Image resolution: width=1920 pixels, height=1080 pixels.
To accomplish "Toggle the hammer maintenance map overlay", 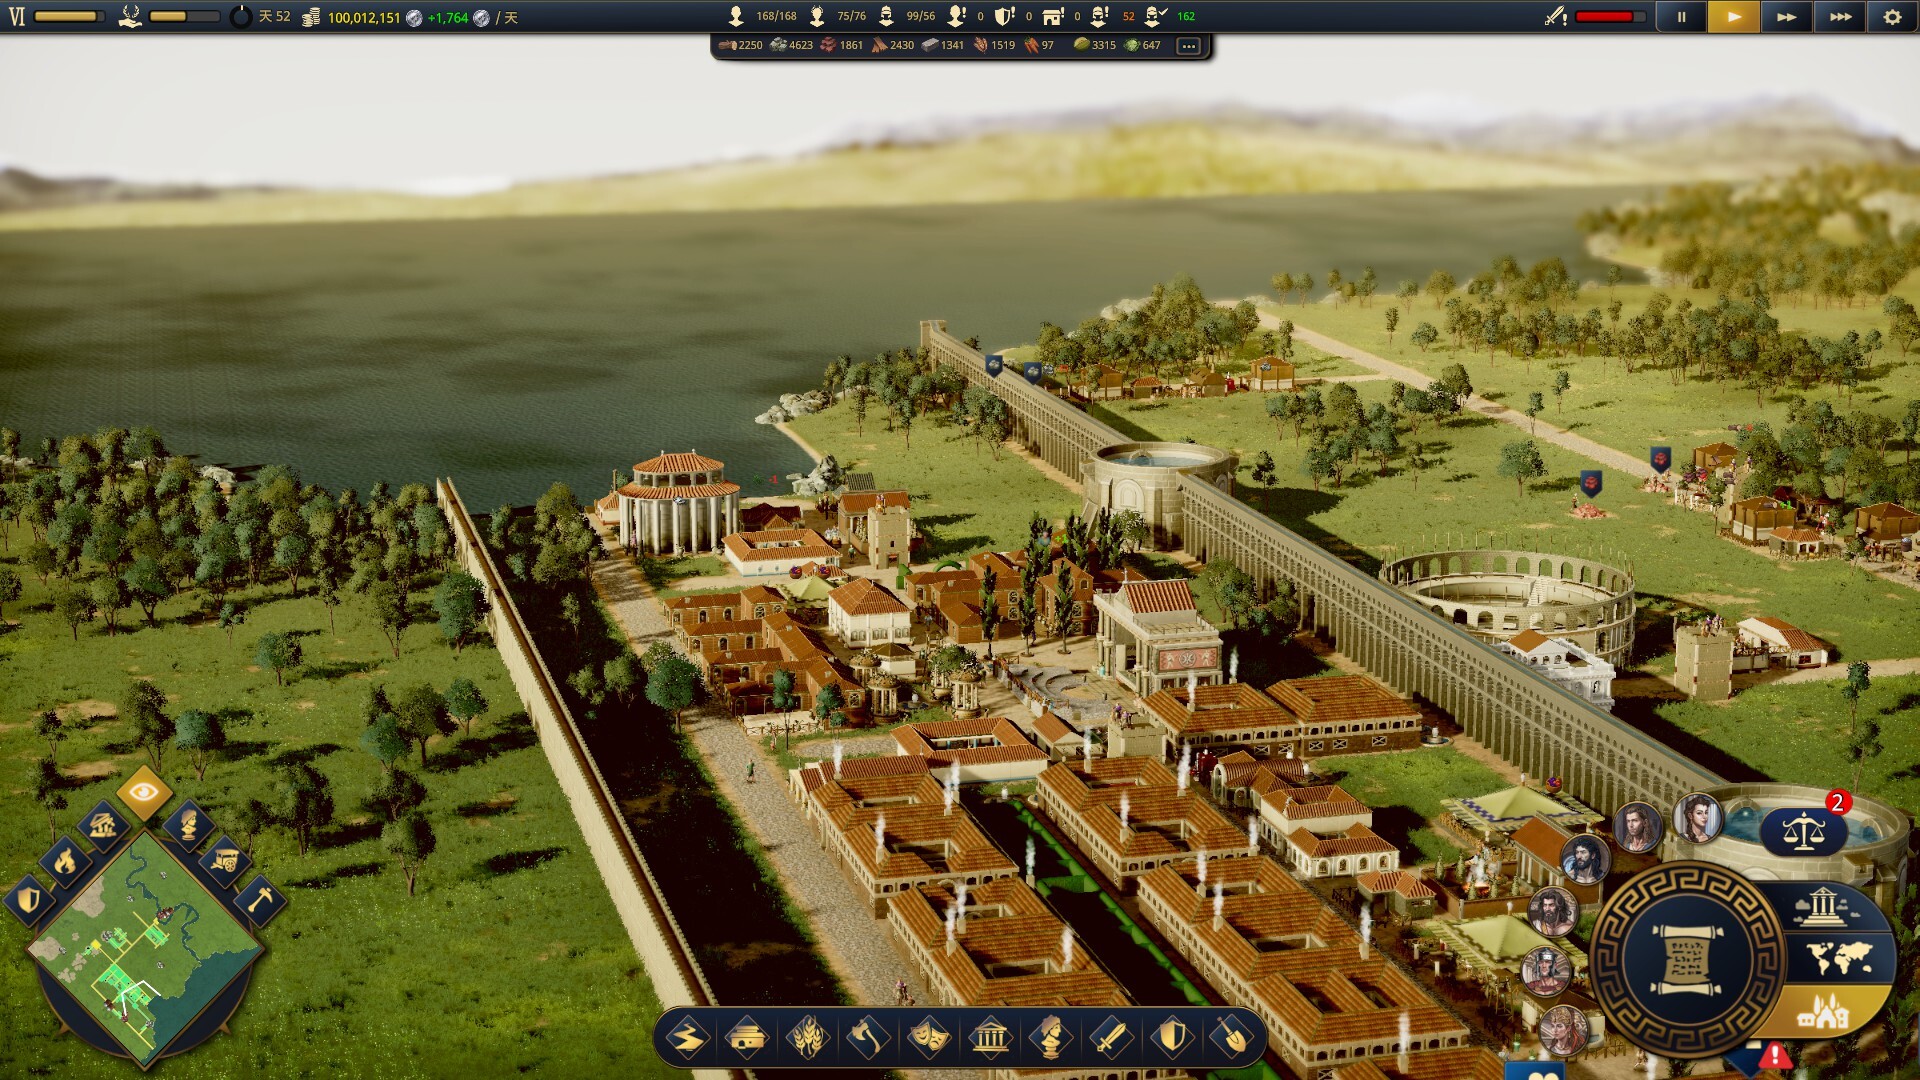I will click(260, 898).
